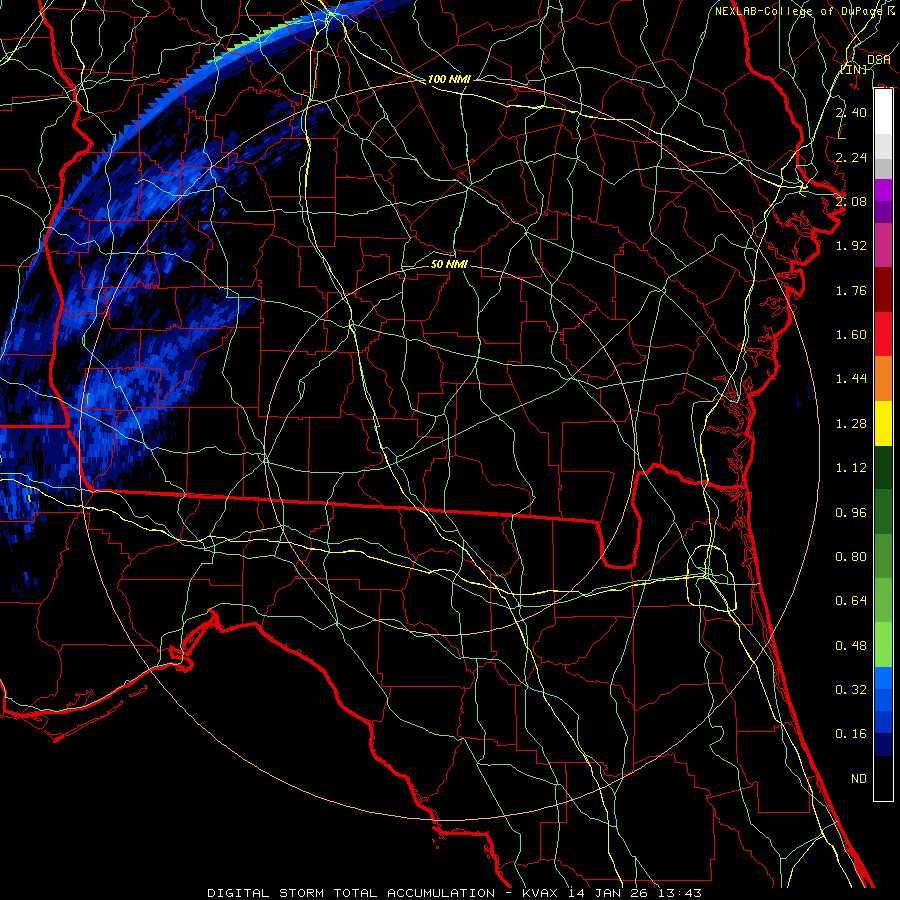Select the white swatch beside the 2.40 label
Viewport: 900px width, 900px height.
[x=883, y=112]
